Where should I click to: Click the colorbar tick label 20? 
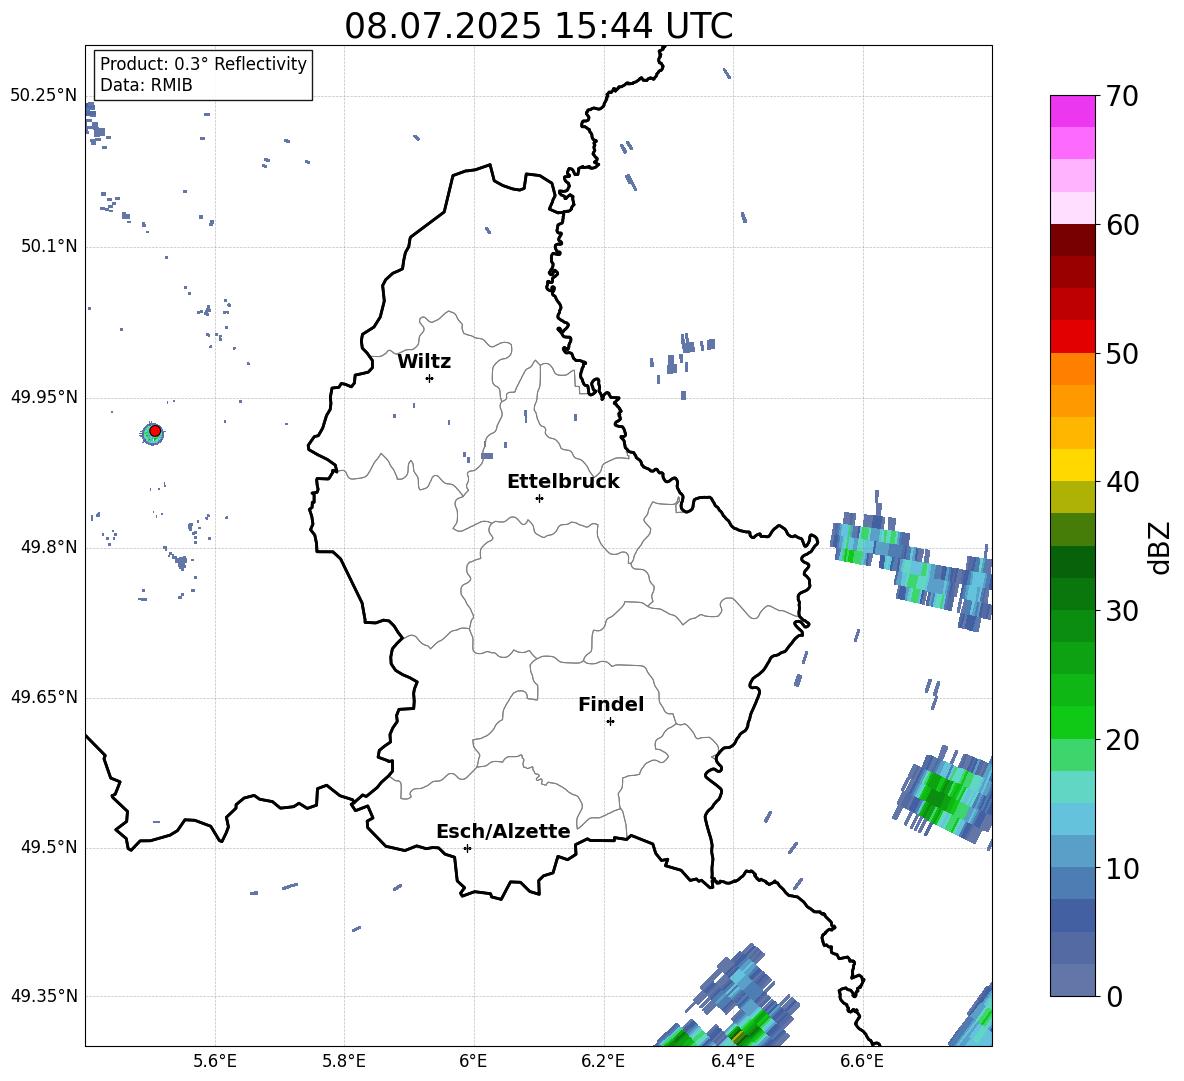coord(1122,740)
